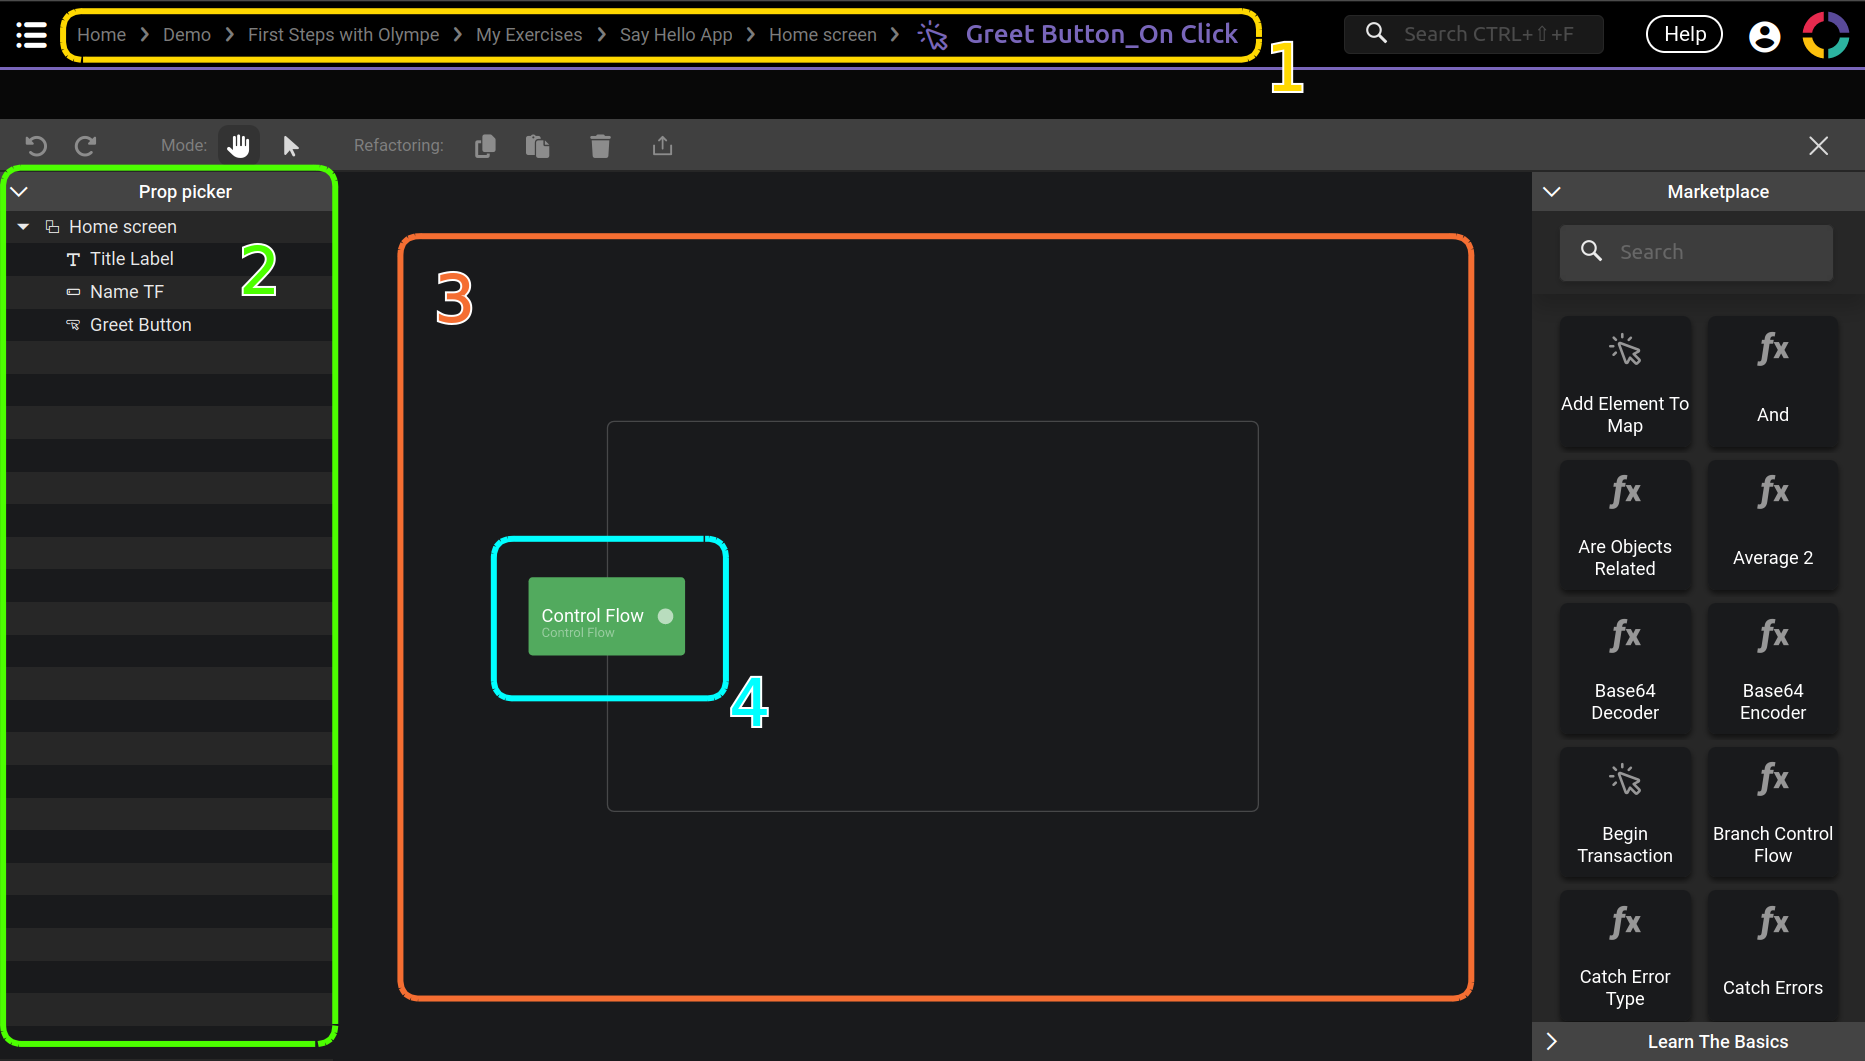Click the undo arrow icon

36,146
